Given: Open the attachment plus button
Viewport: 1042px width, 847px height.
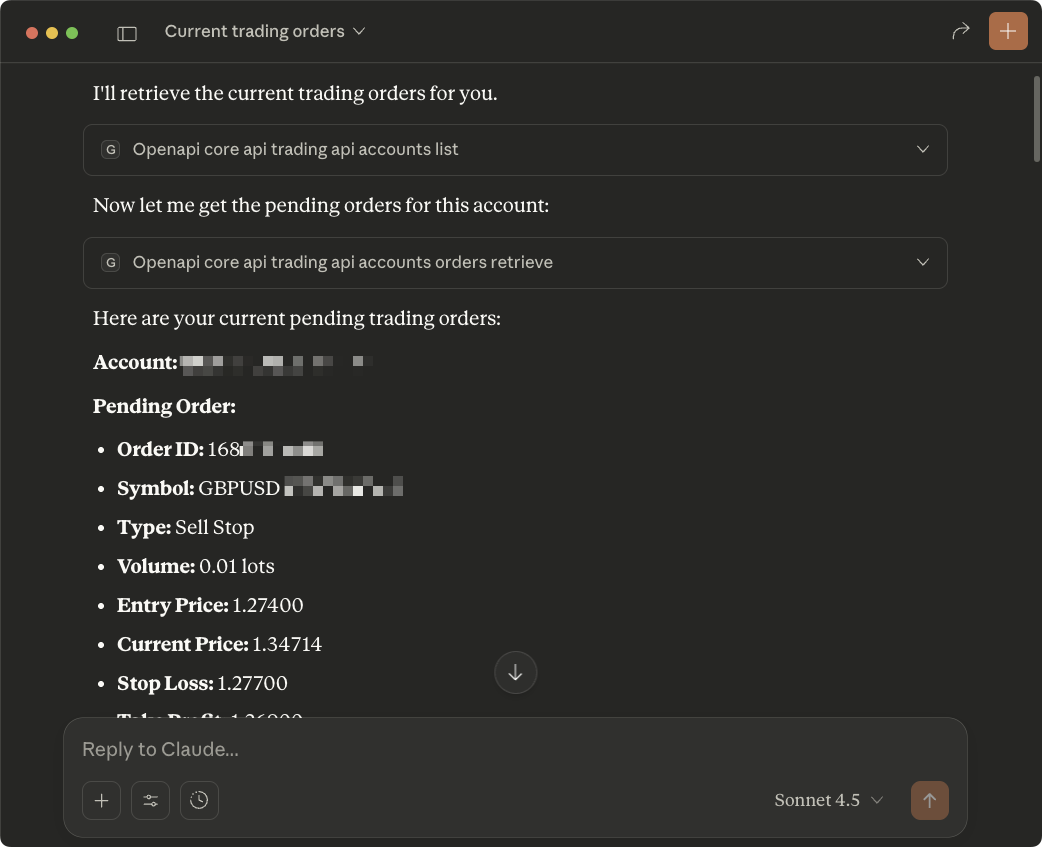Looking at the screenshot, I should click(x=101, y=800).
